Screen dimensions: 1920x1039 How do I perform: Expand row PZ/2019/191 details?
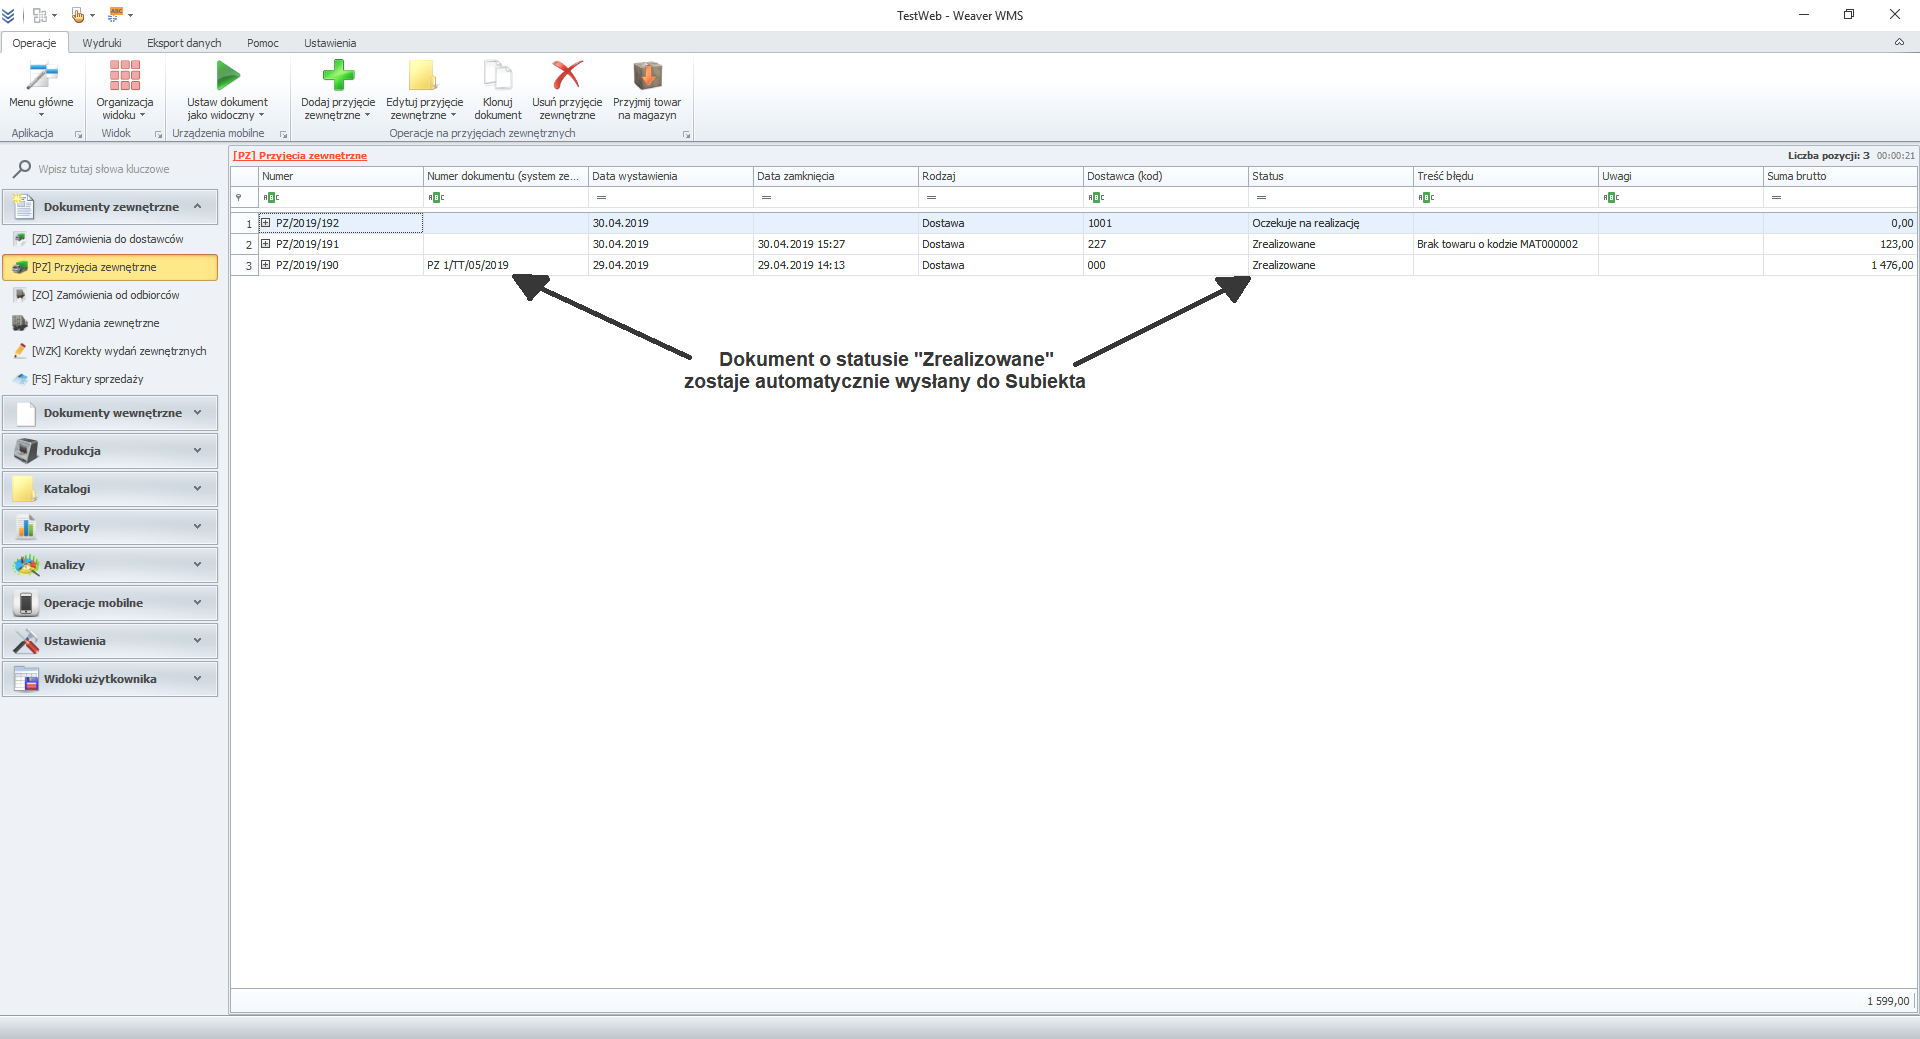click(266, 244)
